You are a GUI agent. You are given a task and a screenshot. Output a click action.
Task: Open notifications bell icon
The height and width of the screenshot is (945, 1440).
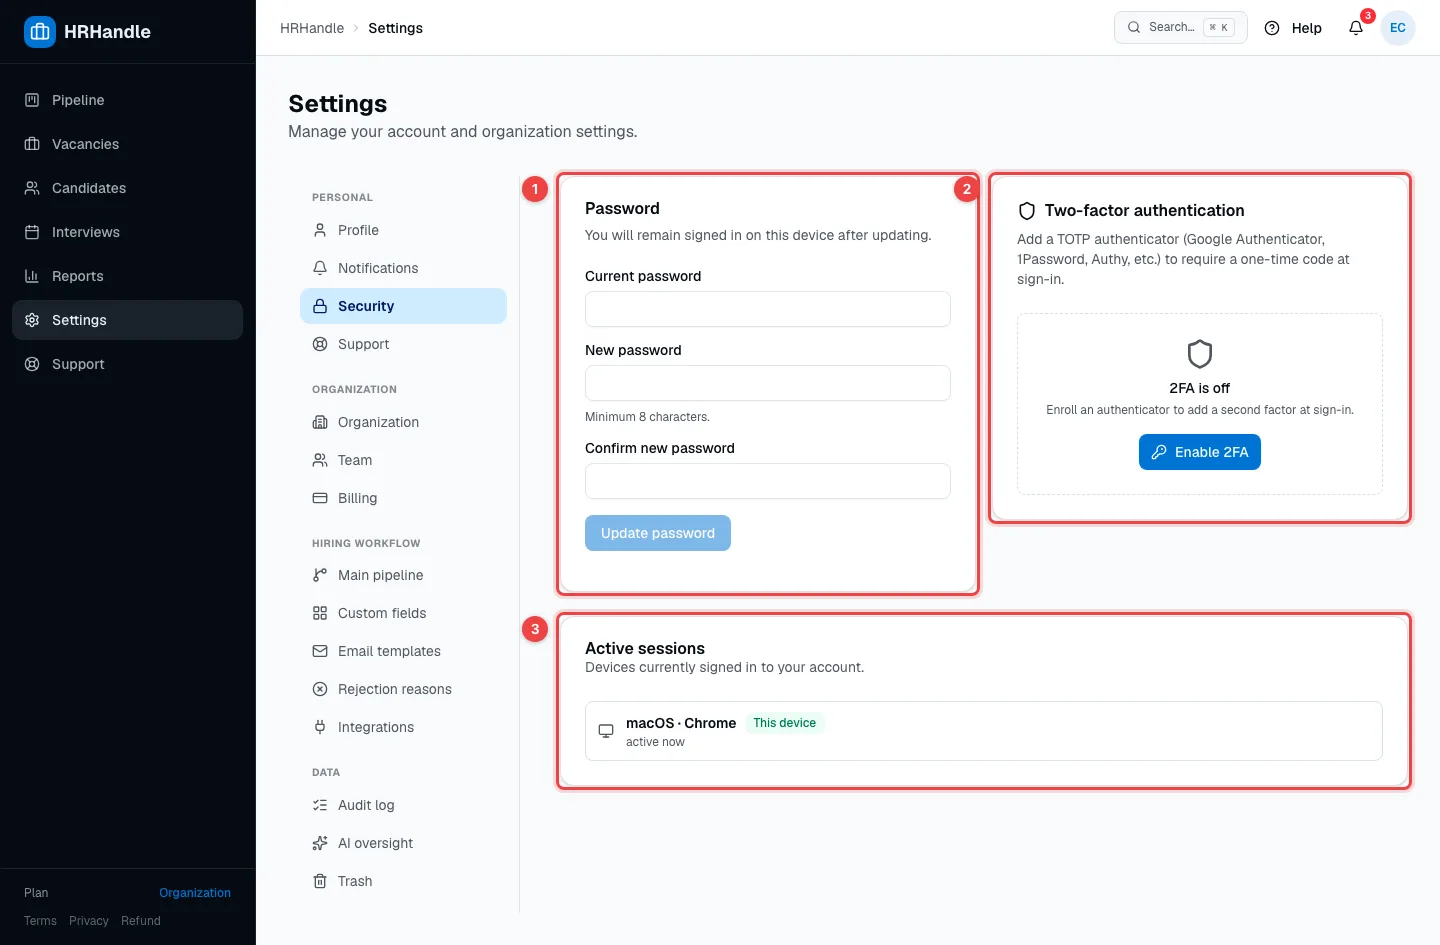[1356, 28]
